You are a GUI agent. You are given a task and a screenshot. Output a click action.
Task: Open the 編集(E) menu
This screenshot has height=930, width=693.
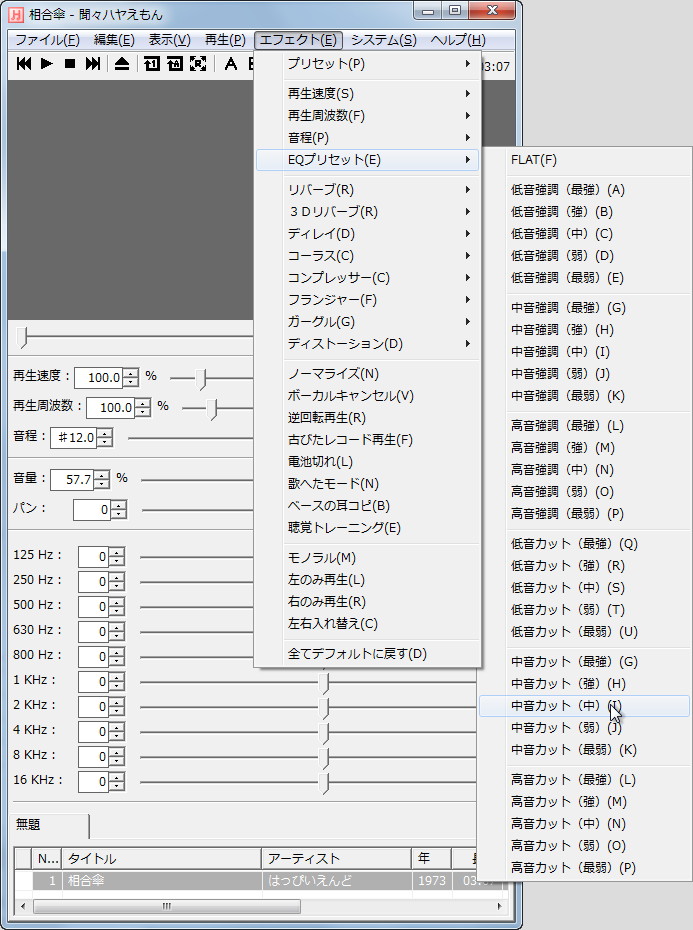(114, 40)
